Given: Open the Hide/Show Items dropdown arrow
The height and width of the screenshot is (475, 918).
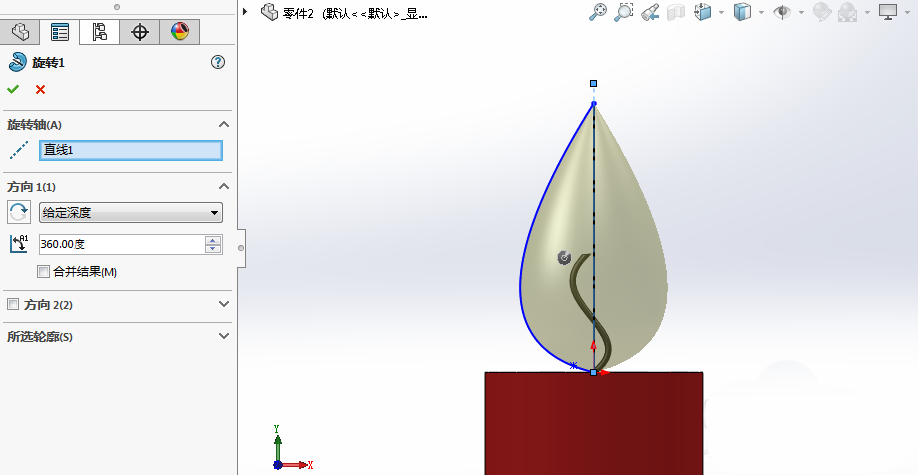Looking at the screenshot, I should (801, 12).
